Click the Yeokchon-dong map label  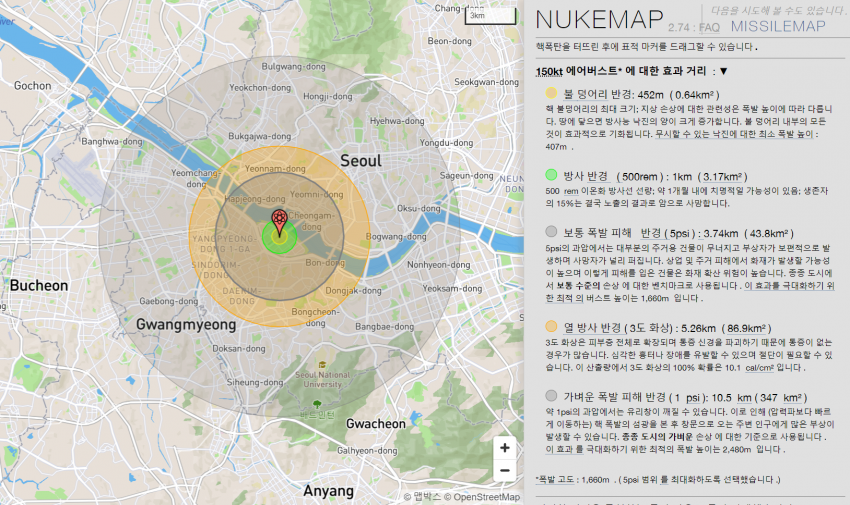260,88
